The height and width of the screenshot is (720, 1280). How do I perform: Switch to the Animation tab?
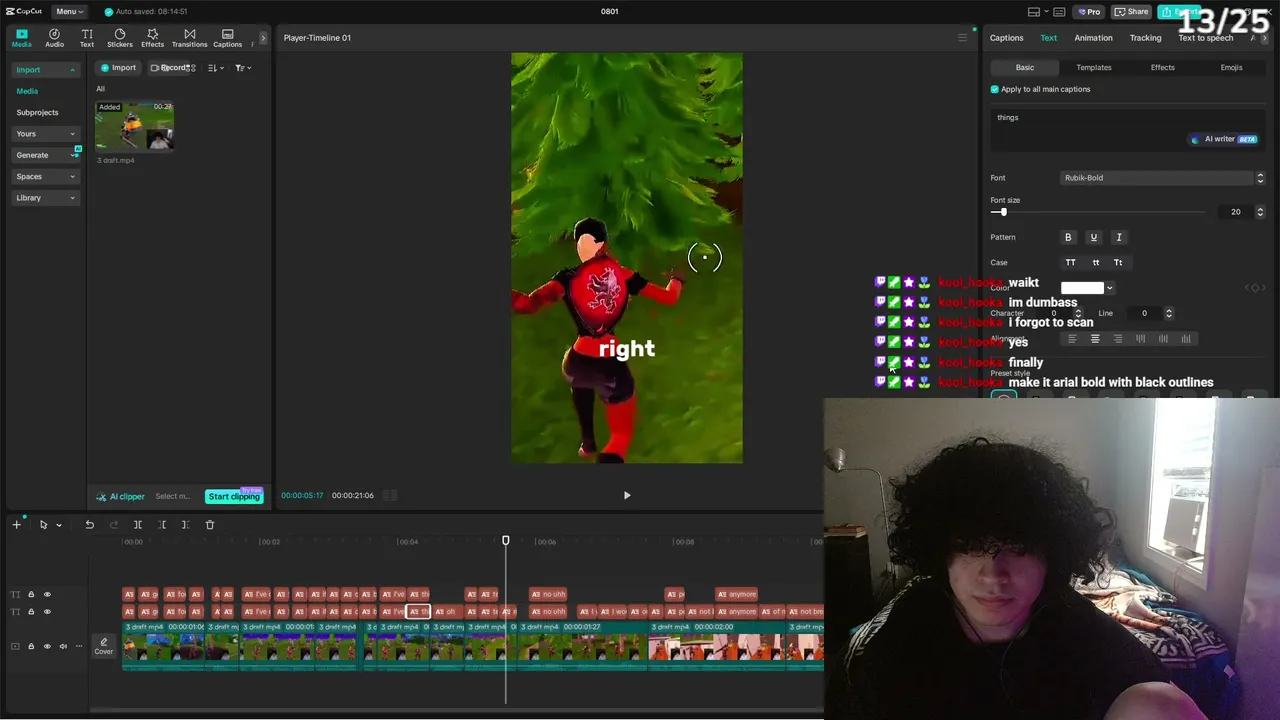[x=1093, y=38]
